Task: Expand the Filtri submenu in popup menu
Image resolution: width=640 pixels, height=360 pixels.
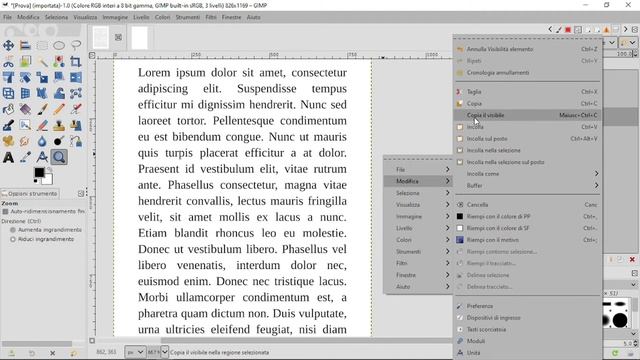Action: [x=418, y=263]
